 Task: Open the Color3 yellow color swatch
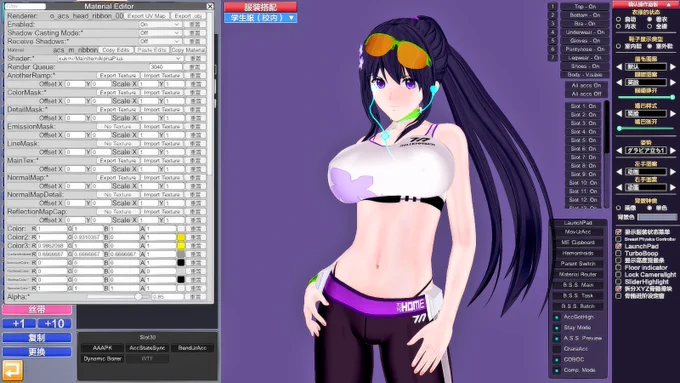tap(181, 246)
